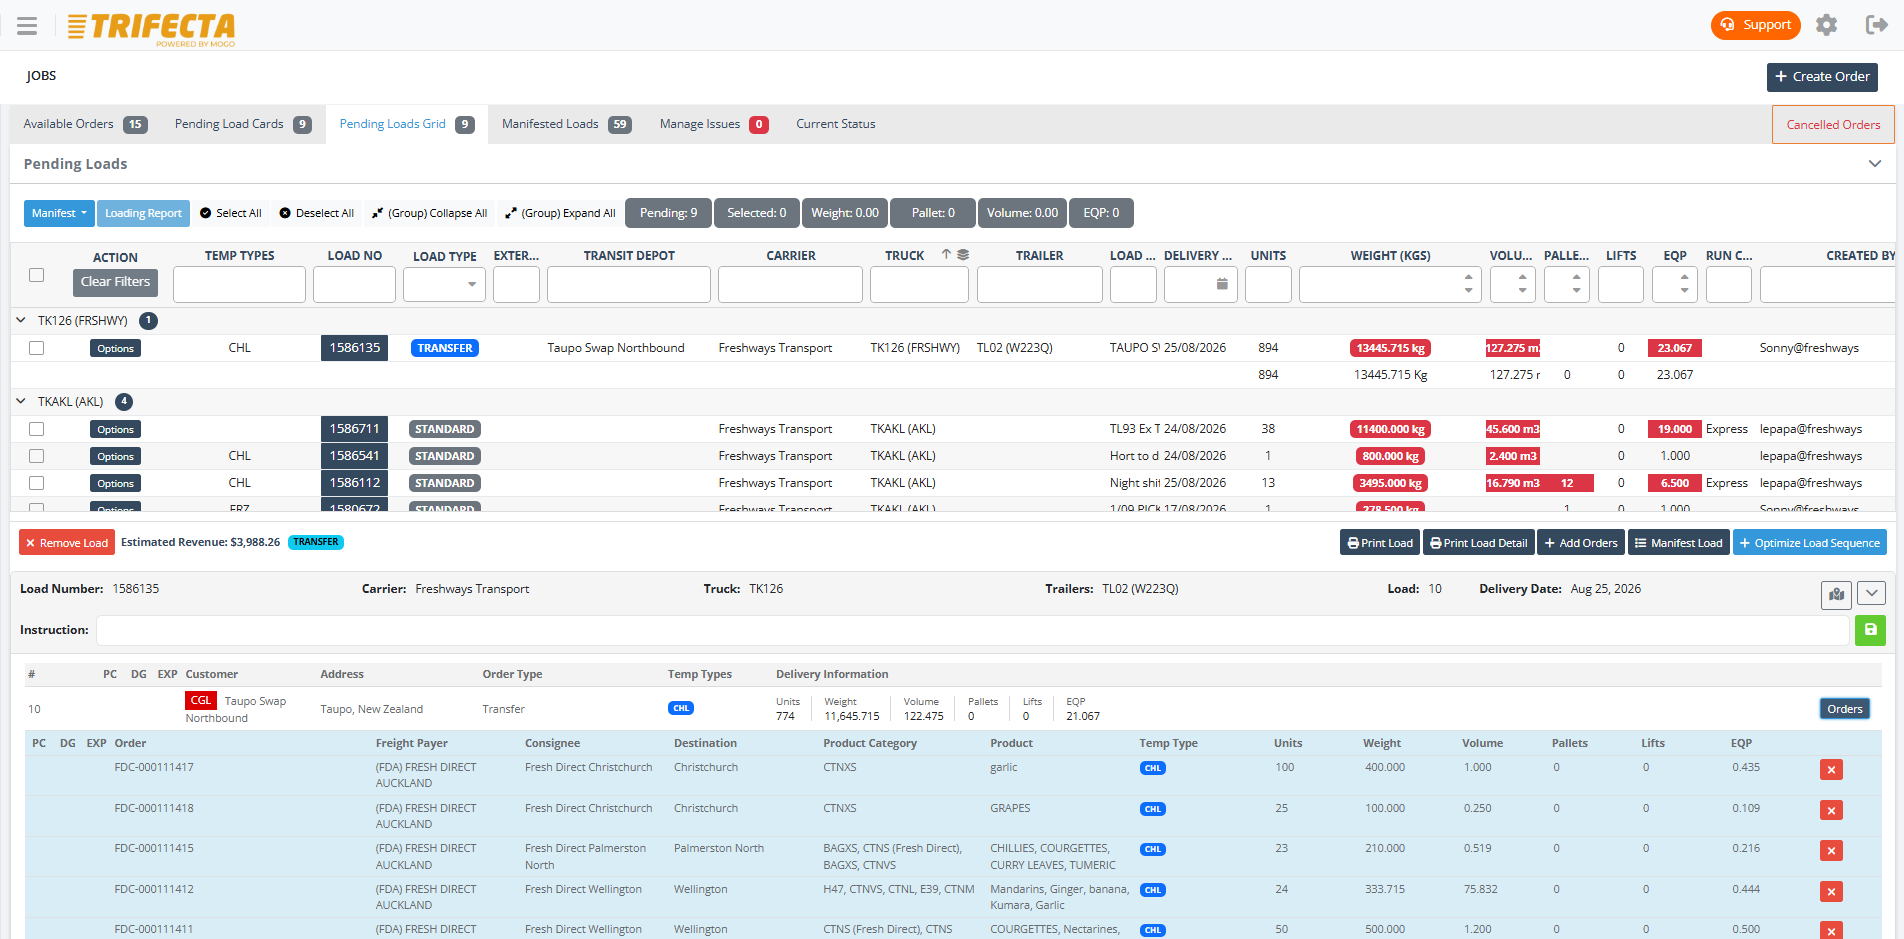Screen dimensions: 1904x939
Task: Open Manifested Loads tab
Action: coord(567,124)
